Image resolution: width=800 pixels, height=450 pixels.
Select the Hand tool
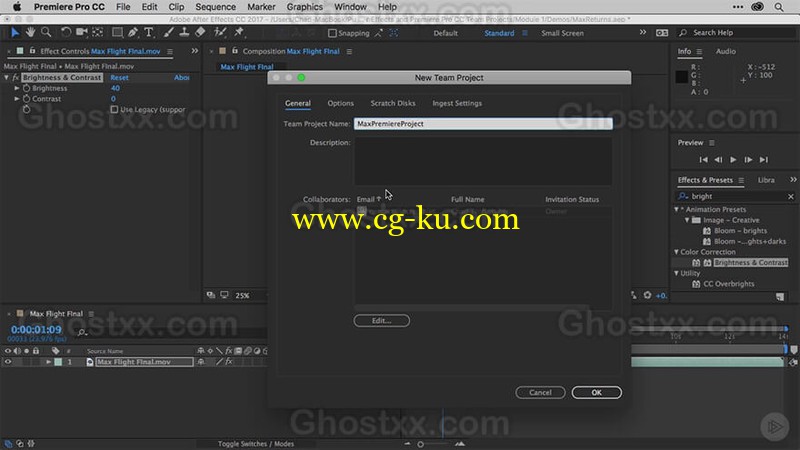(x=31, y=33)
